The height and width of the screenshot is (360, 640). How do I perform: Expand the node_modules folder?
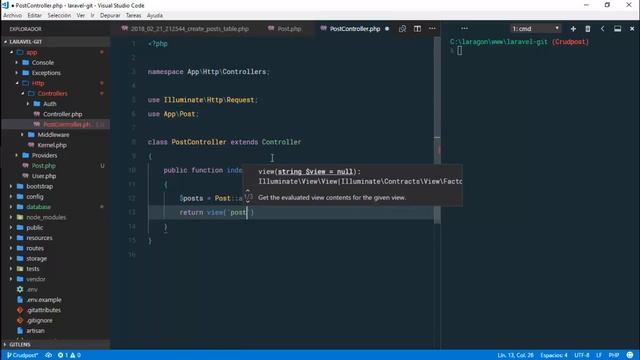pyautogui.click(x=46, y=217)
